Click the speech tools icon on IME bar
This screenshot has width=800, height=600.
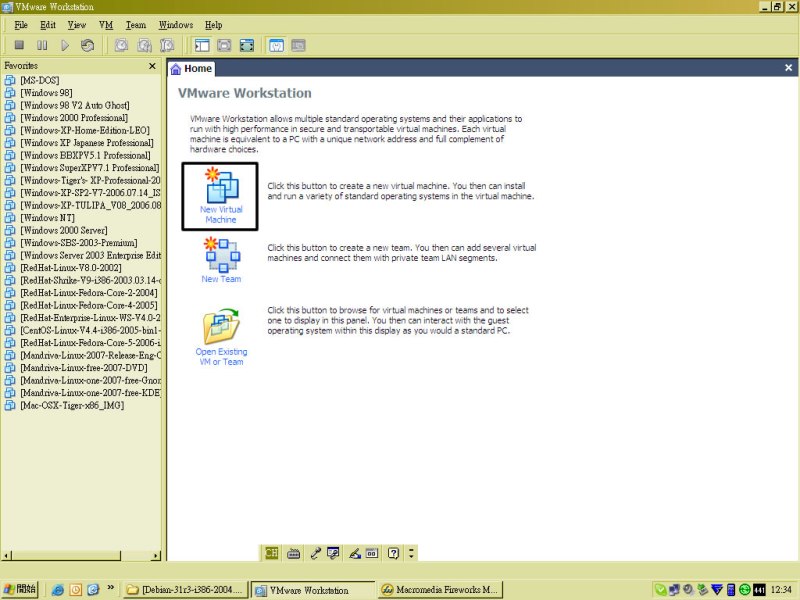[333, 553]
